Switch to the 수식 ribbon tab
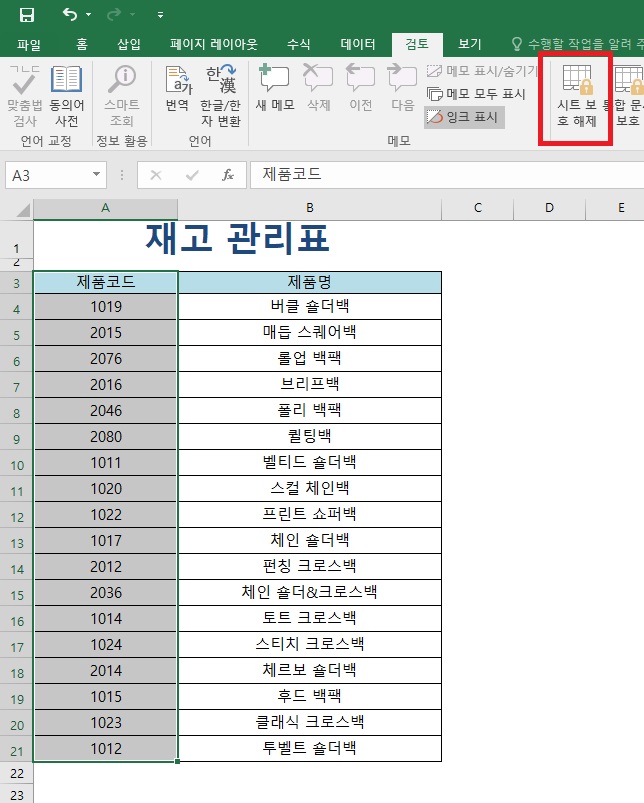Image resolution: width=644 pixels, height=803 pixels. pyautogui.click(x=298, y=44)
